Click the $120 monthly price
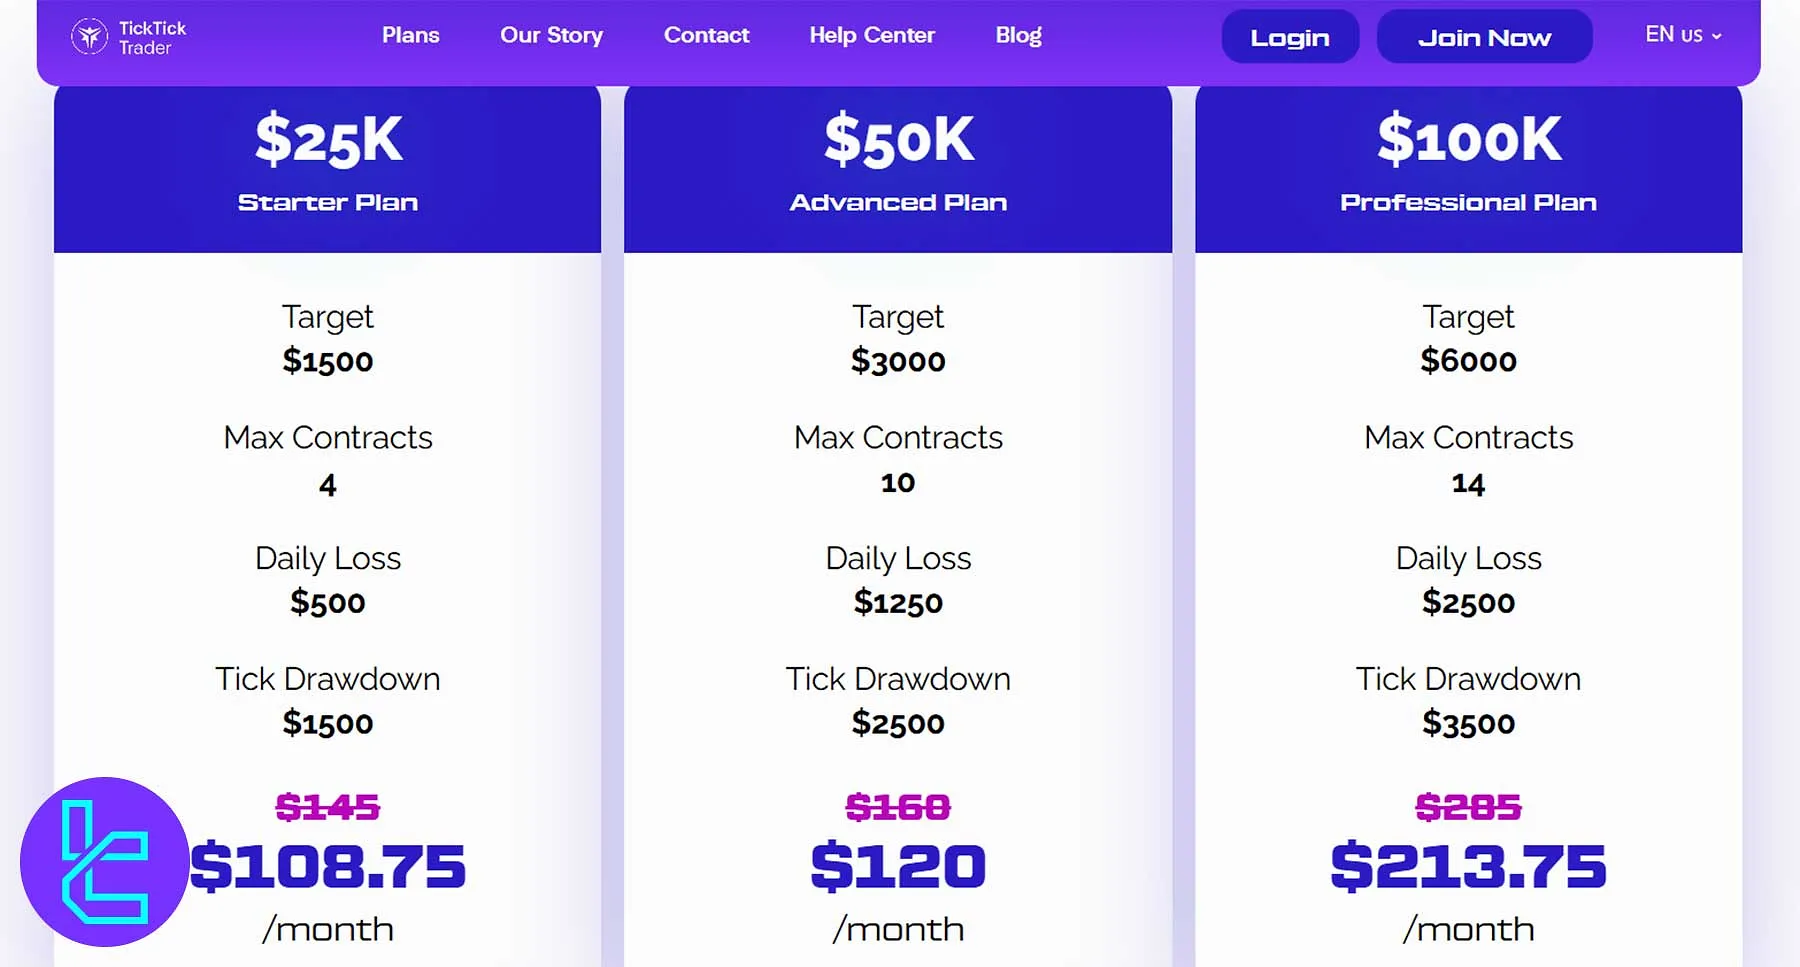 (x=898, y=868)
